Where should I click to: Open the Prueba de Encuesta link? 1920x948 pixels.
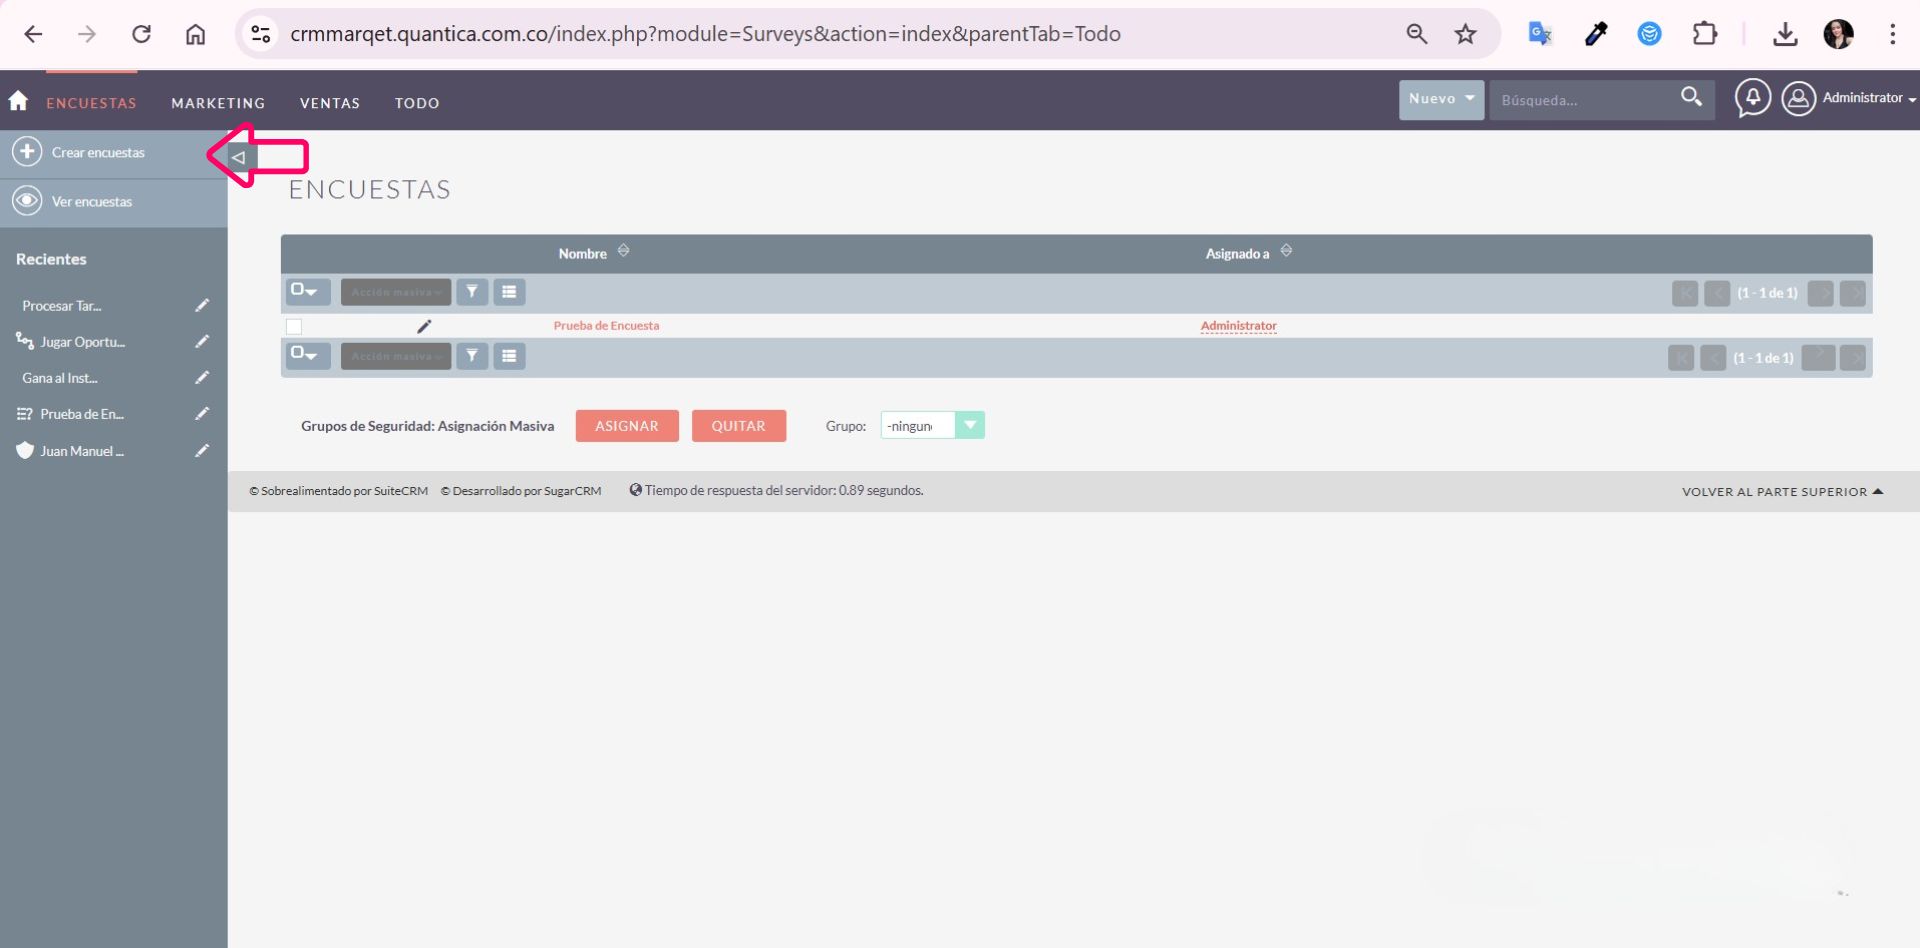[x=606, y=326]
